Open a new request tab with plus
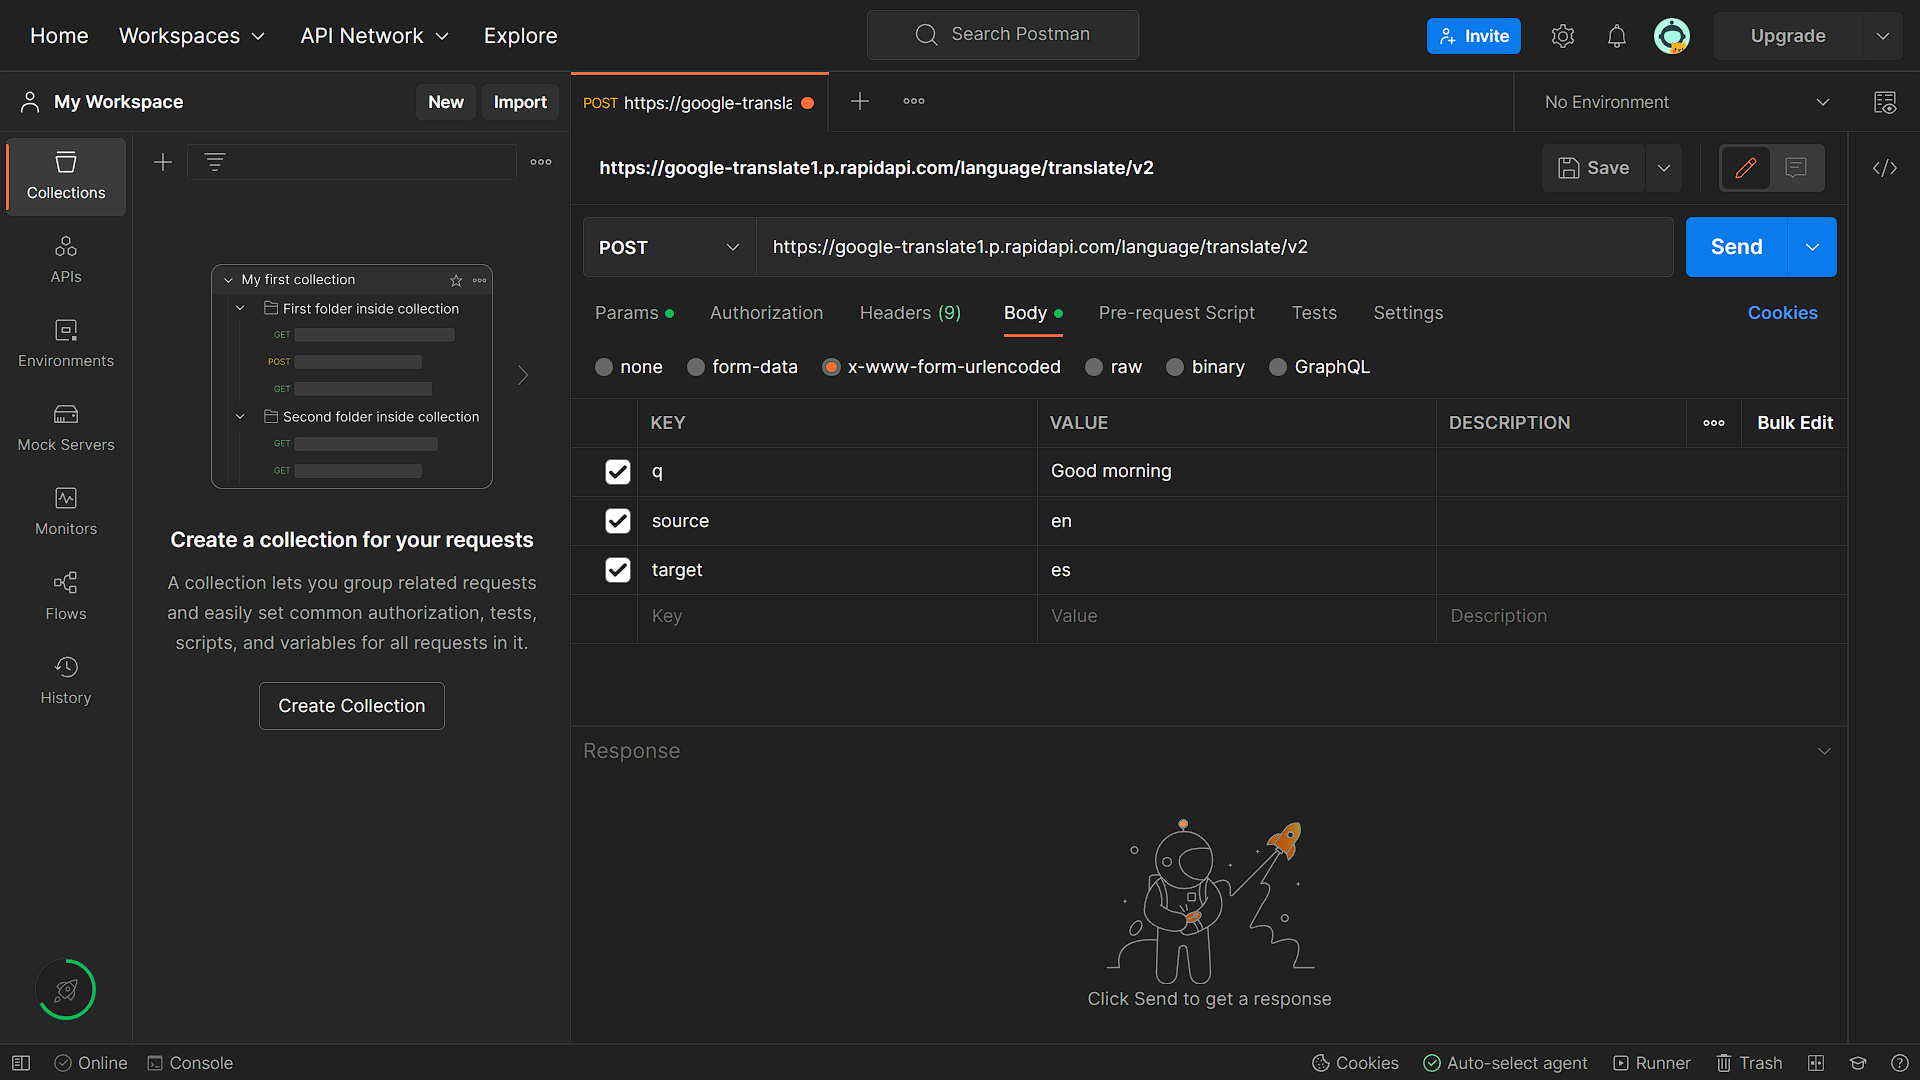Screen dimensions: 1920x1080 click(860, 101)
